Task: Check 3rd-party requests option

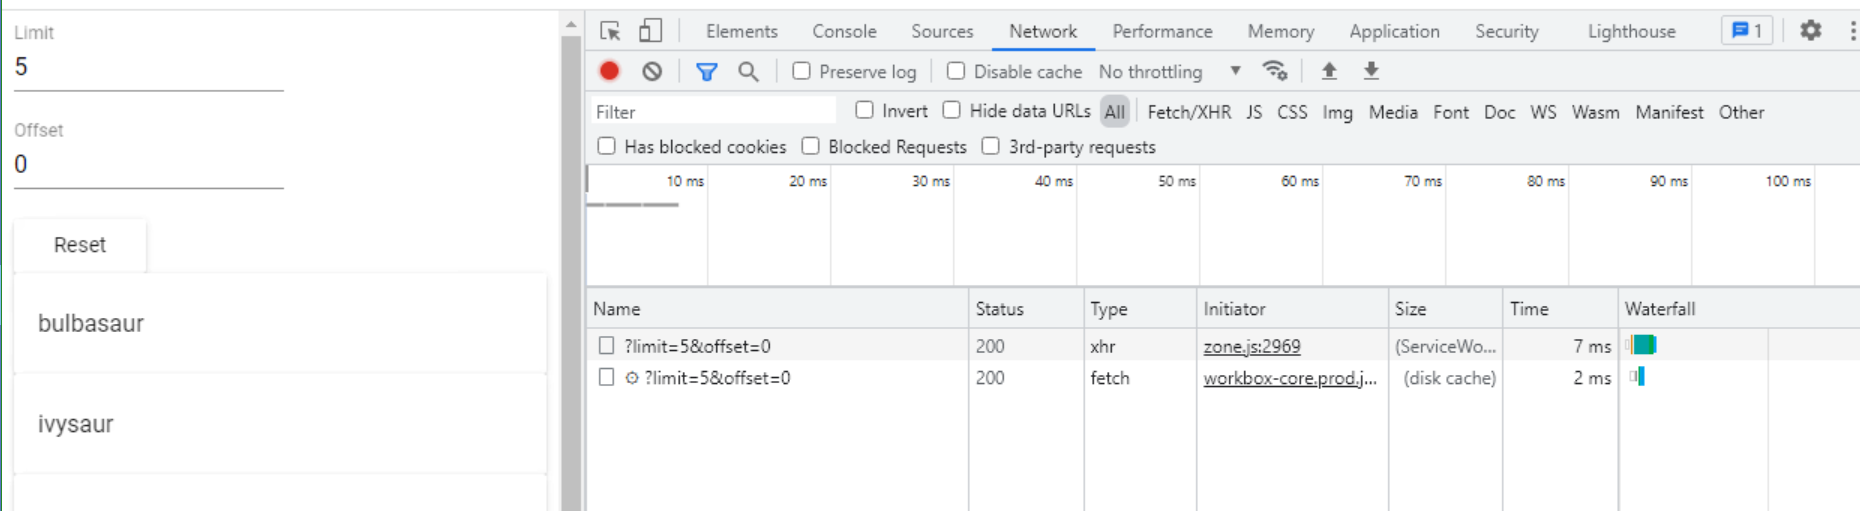Action: (990, 146)
